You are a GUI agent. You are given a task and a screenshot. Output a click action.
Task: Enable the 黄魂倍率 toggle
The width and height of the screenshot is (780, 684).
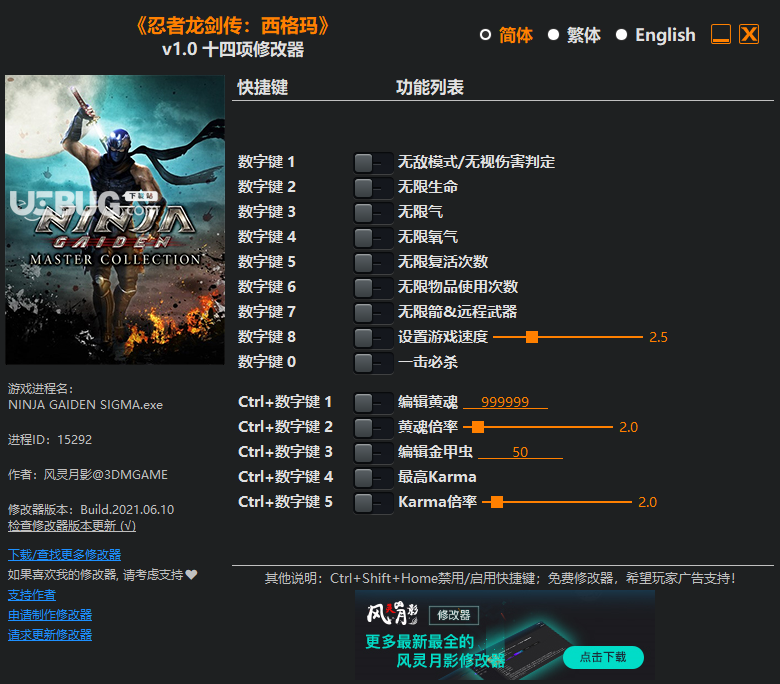pyautogui.click(x=373, y=427)
